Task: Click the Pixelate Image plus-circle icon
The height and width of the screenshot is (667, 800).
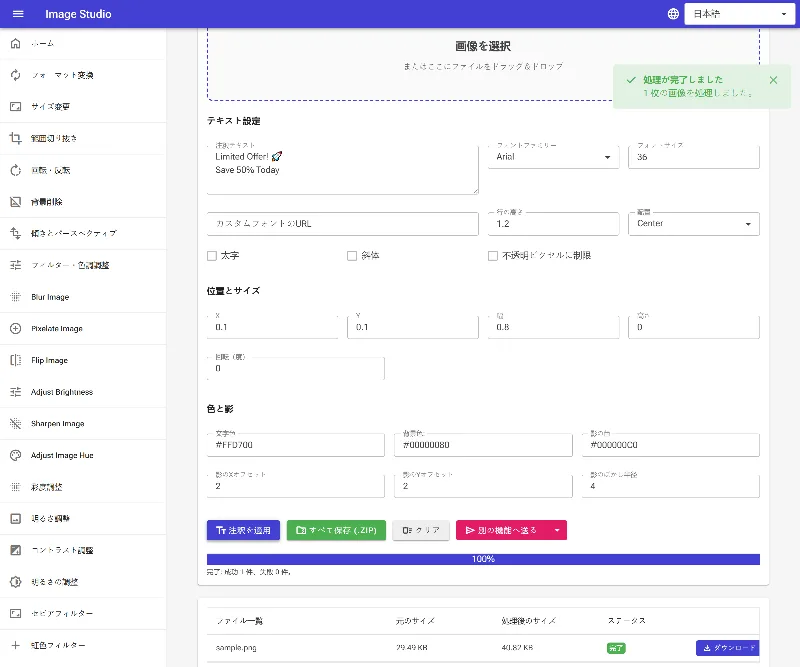Action: click(16, 329)
